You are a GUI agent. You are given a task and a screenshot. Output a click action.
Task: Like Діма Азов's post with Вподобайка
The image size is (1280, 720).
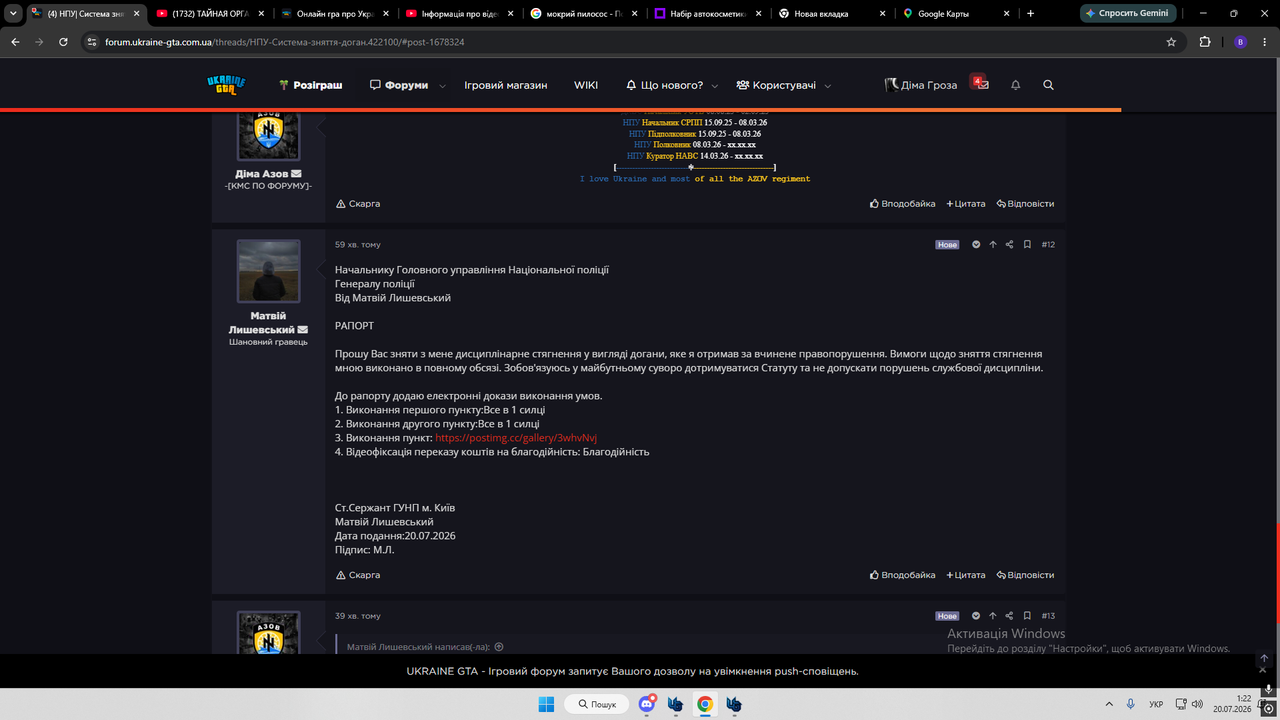coord(902,204)
